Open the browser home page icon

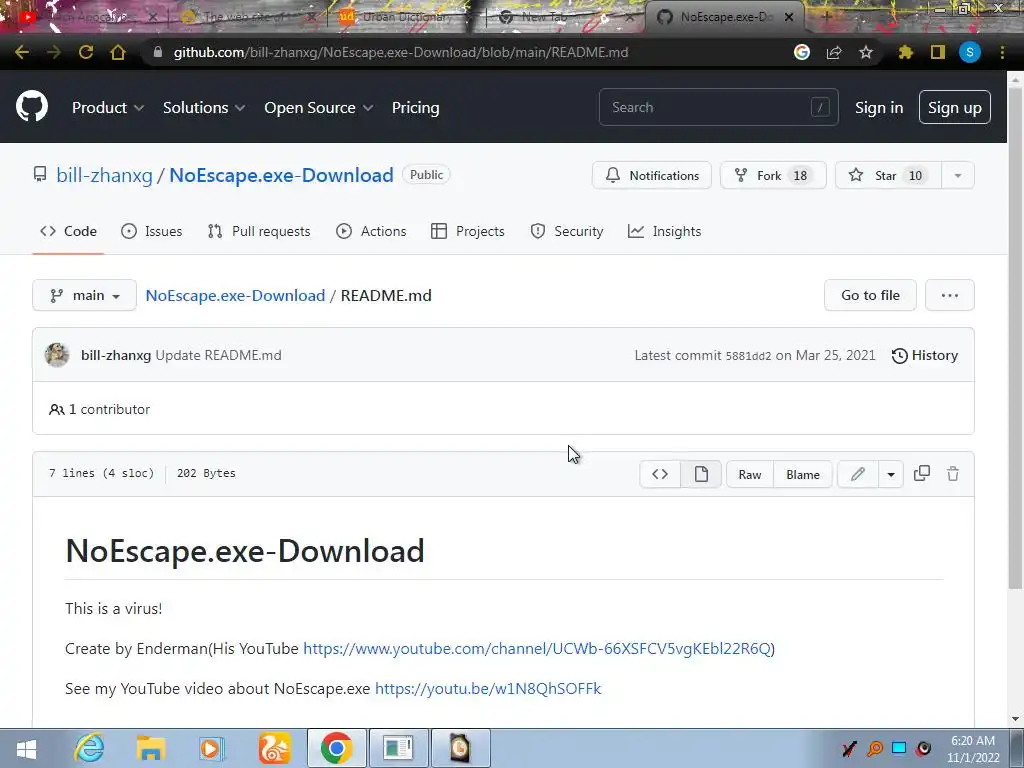[118, 52]
